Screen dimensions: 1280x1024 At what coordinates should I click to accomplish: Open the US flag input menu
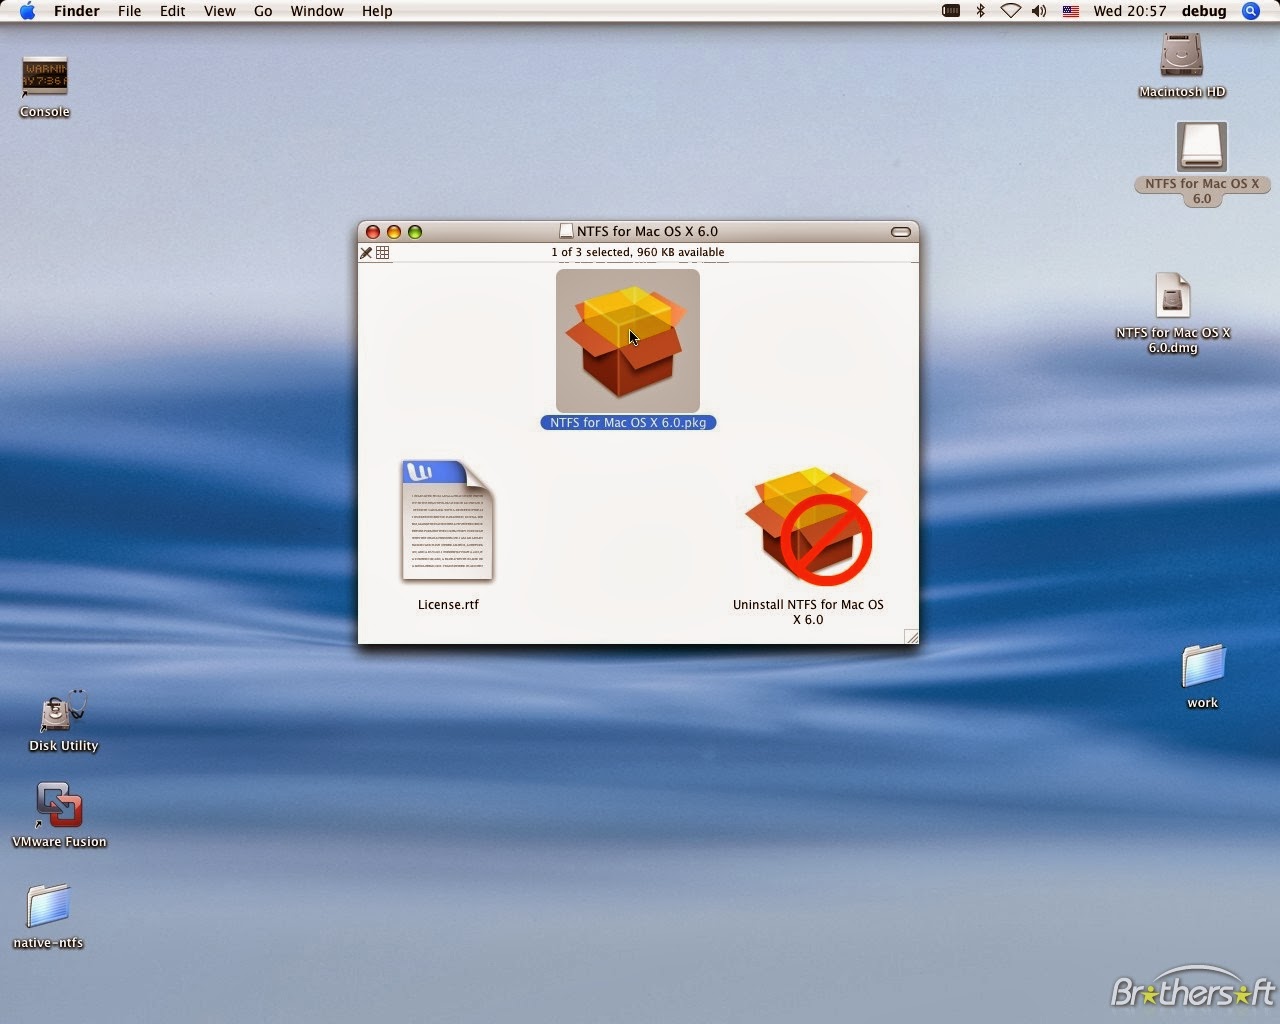pos(1071,11)
